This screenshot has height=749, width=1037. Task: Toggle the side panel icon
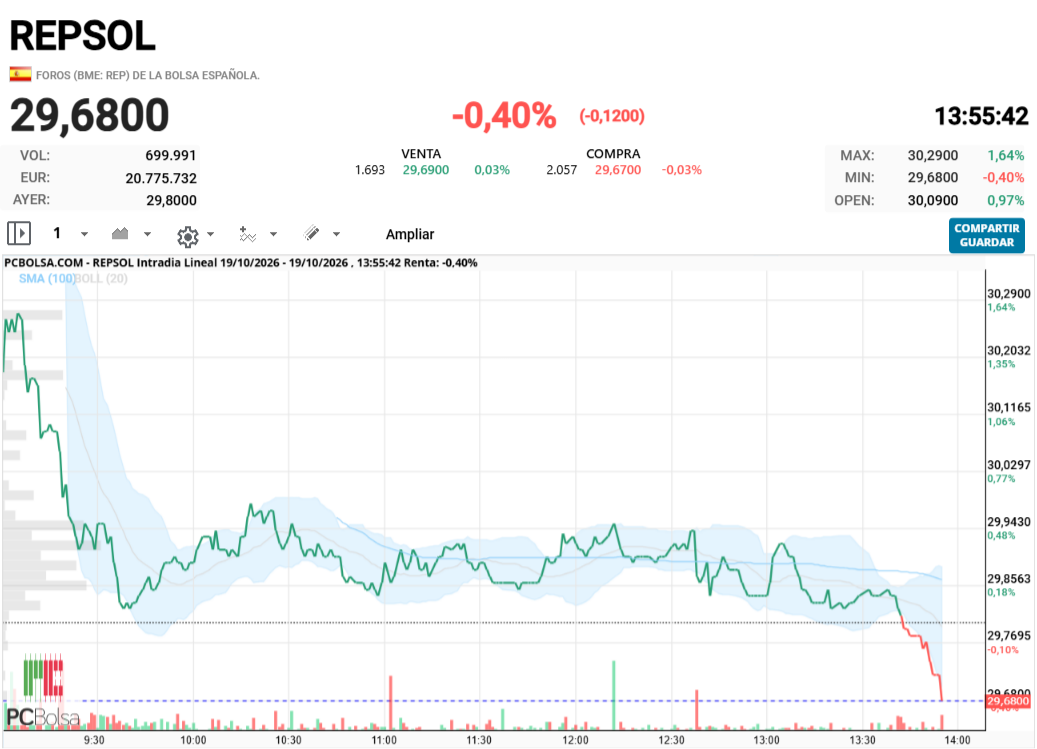point(19,233)
